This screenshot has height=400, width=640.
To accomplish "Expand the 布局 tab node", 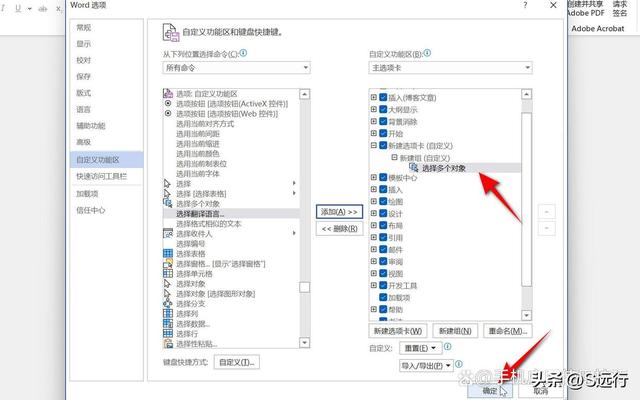I will point(373,225).
